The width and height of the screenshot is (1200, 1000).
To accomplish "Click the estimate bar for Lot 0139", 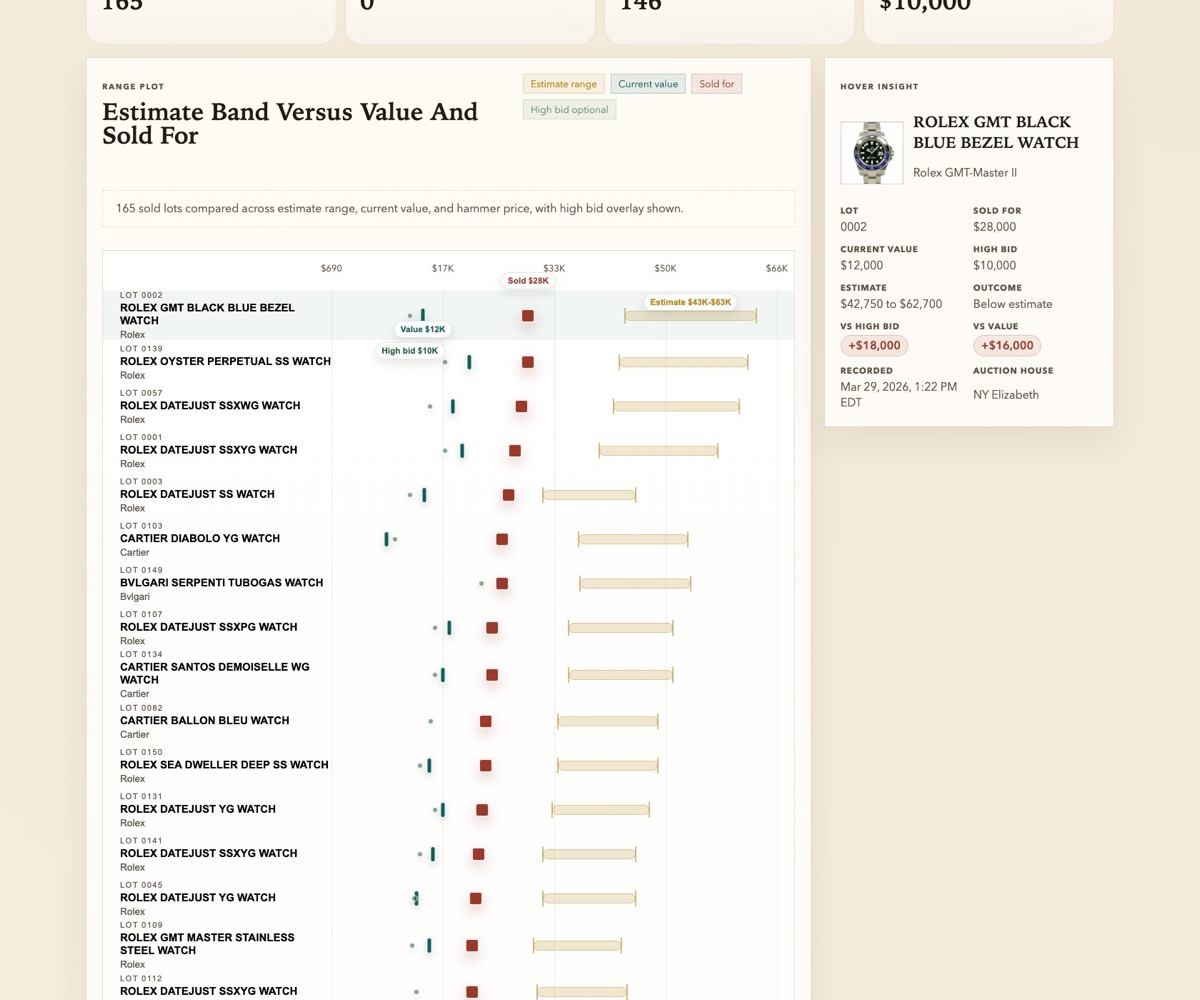I will pyautogui.click(x=683, y=362).
